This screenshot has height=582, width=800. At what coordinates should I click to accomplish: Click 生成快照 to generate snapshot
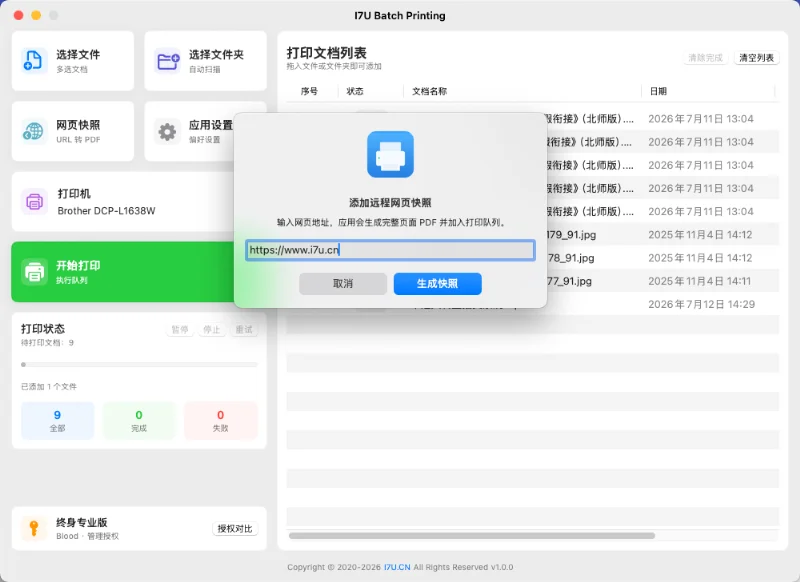(437, 284)
